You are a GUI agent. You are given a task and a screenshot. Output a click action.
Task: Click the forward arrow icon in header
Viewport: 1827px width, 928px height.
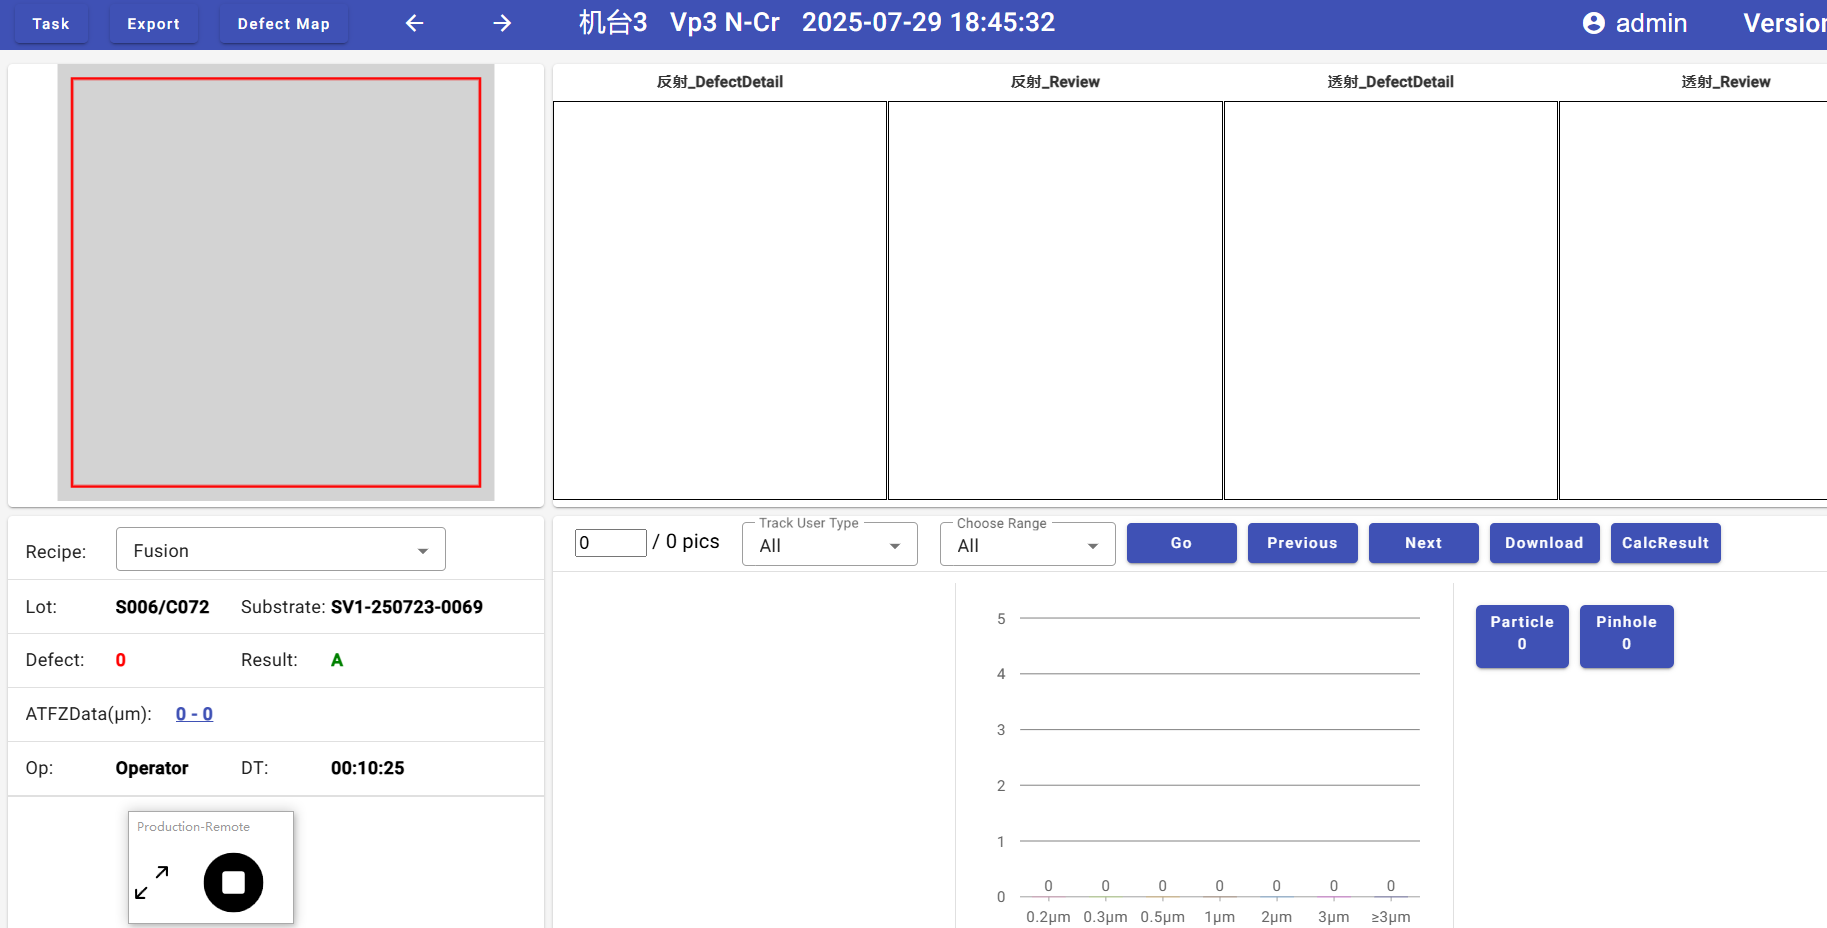click(502, 23)
